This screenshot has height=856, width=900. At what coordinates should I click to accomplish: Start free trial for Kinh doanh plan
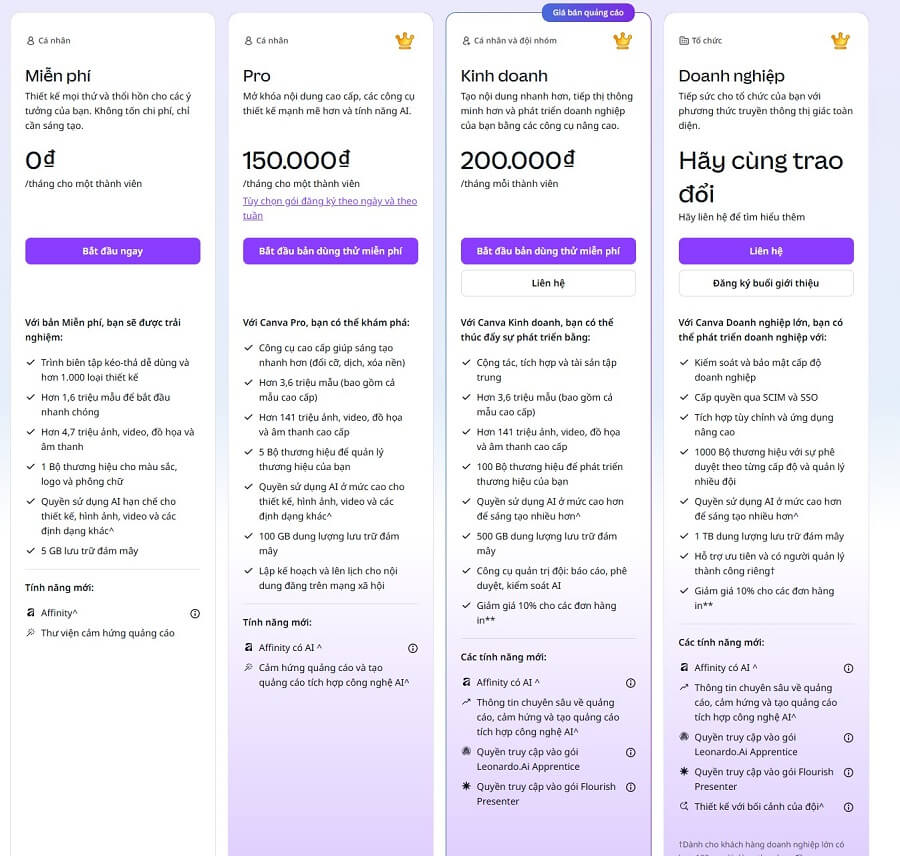pos(548,251)
